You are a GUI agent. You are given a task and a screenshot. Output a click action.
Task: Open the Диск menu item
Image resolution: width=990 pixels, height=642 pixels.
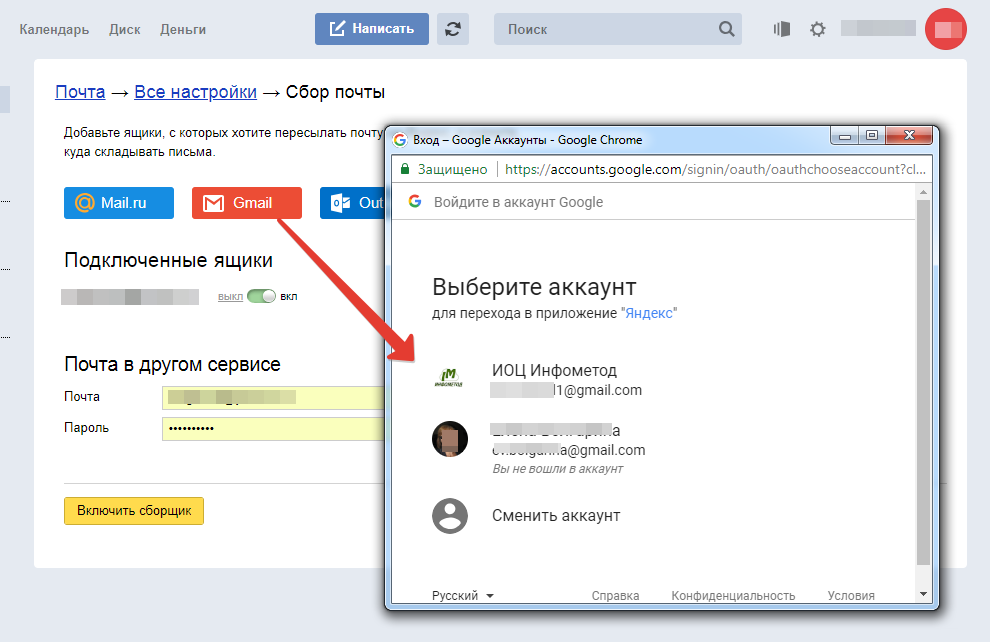point(124,30)
